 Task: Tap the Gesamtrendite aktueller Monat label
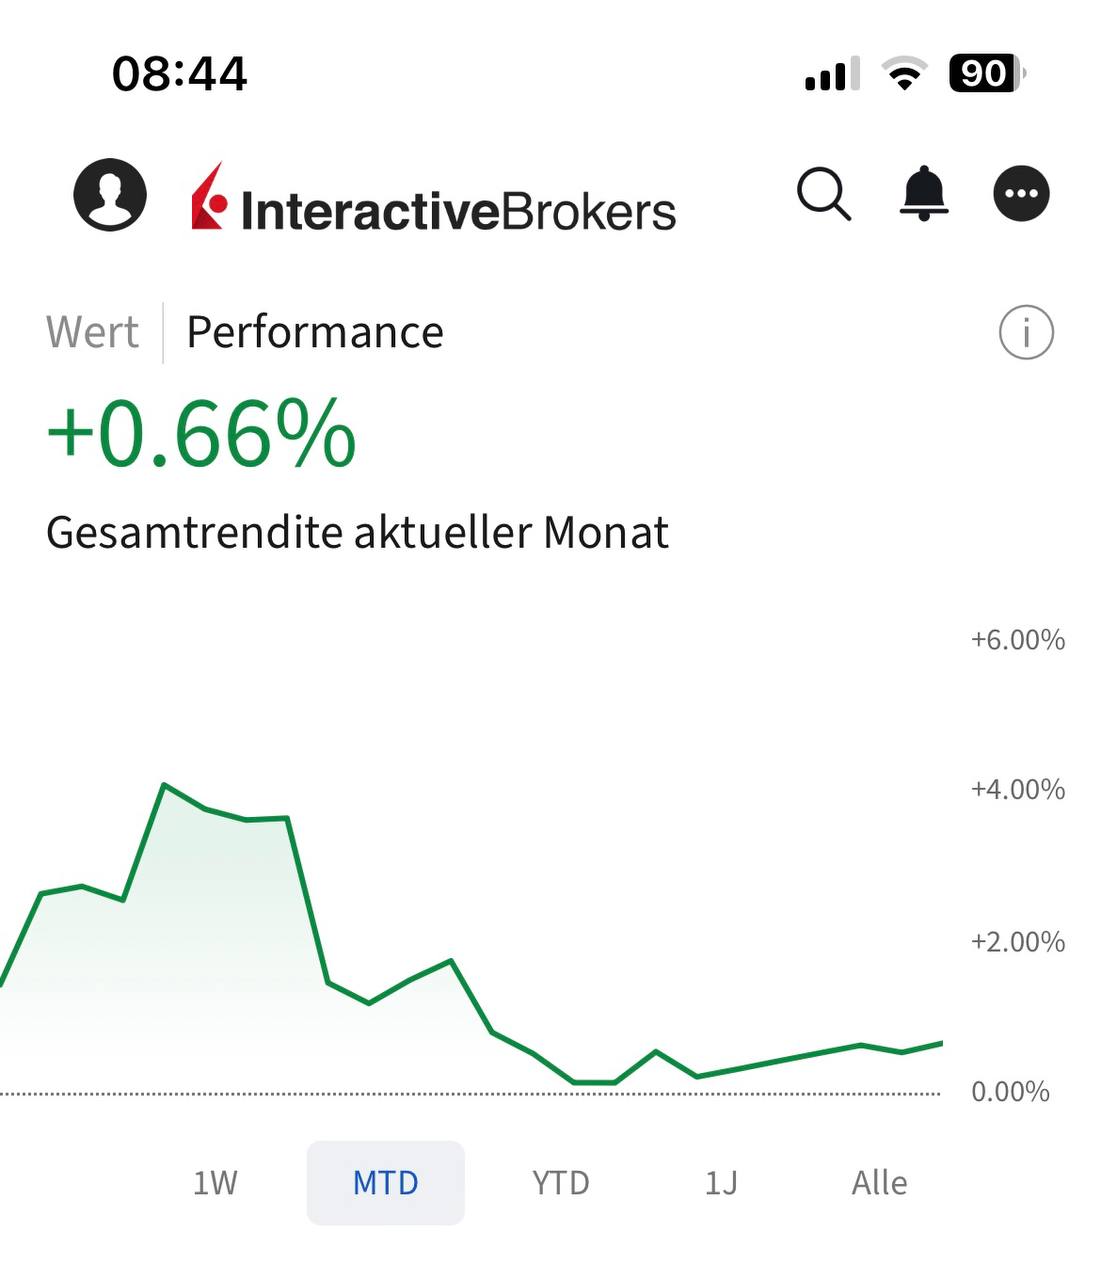pos(357,532)
